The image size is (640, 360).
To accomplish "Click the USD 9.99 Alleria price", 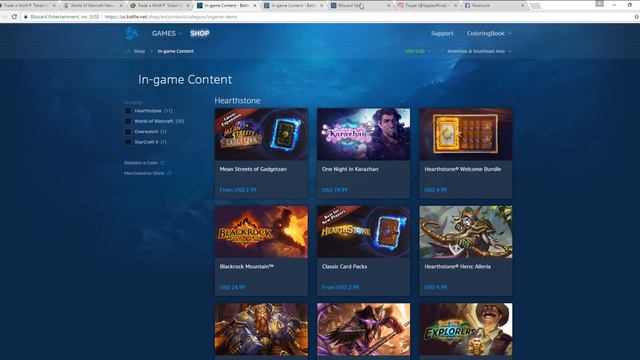I will 435,287.
